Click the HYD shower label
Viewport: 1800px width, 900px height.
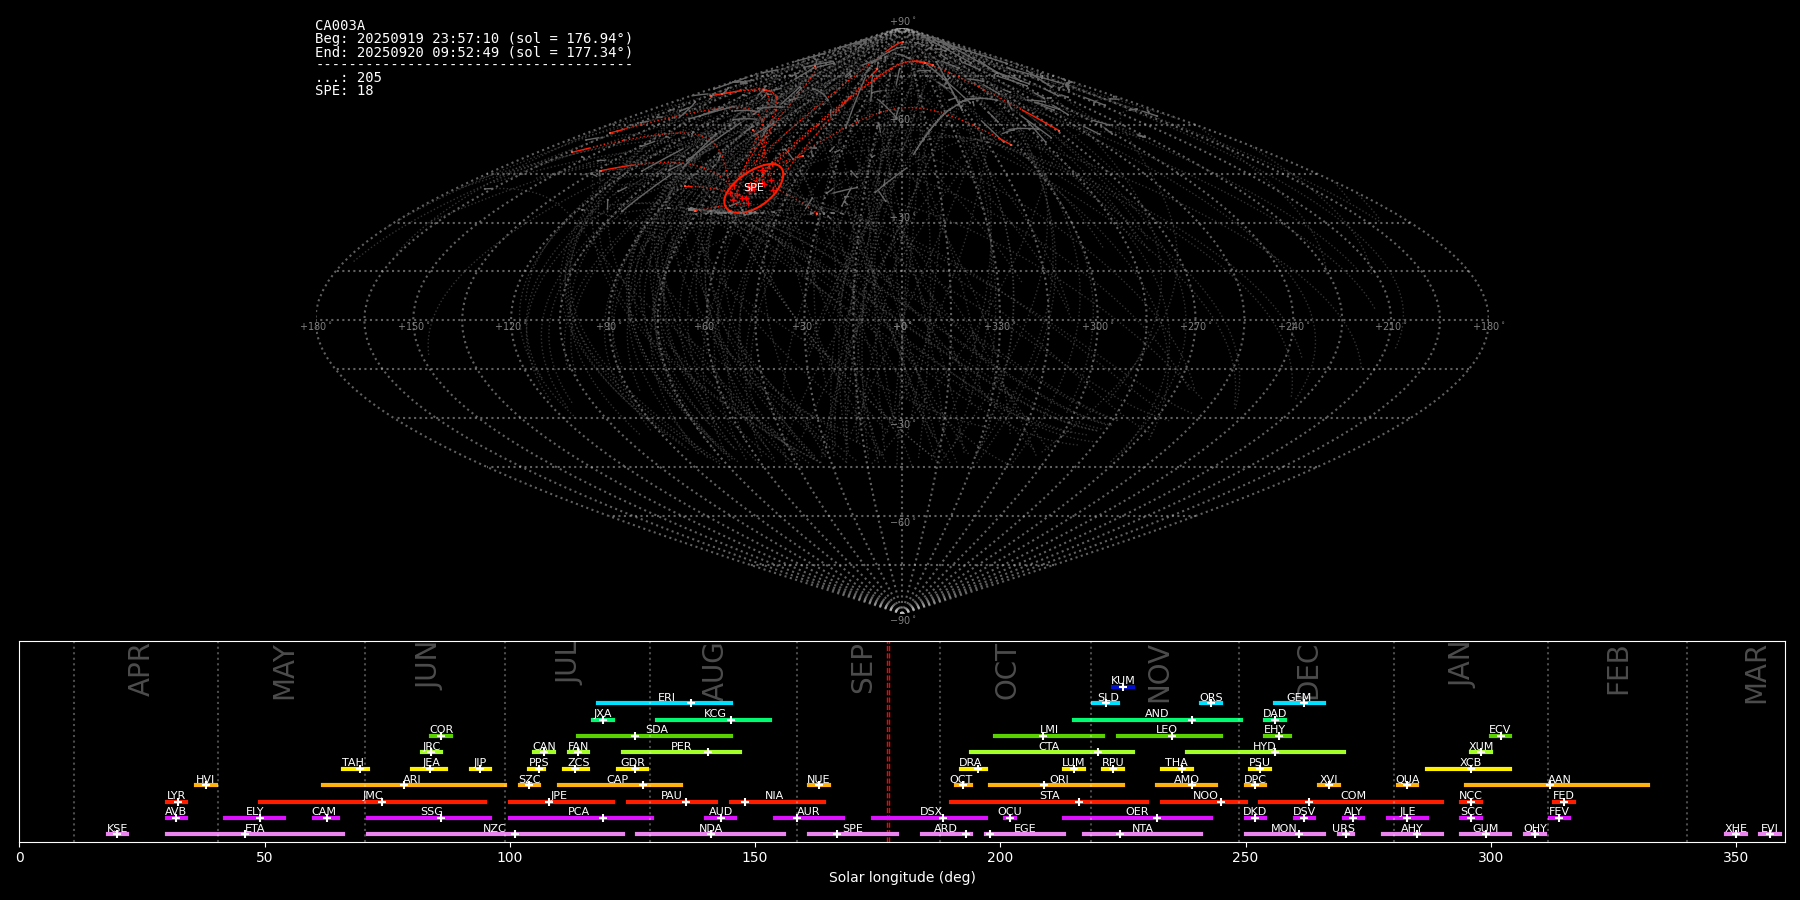pos(1264,747)
